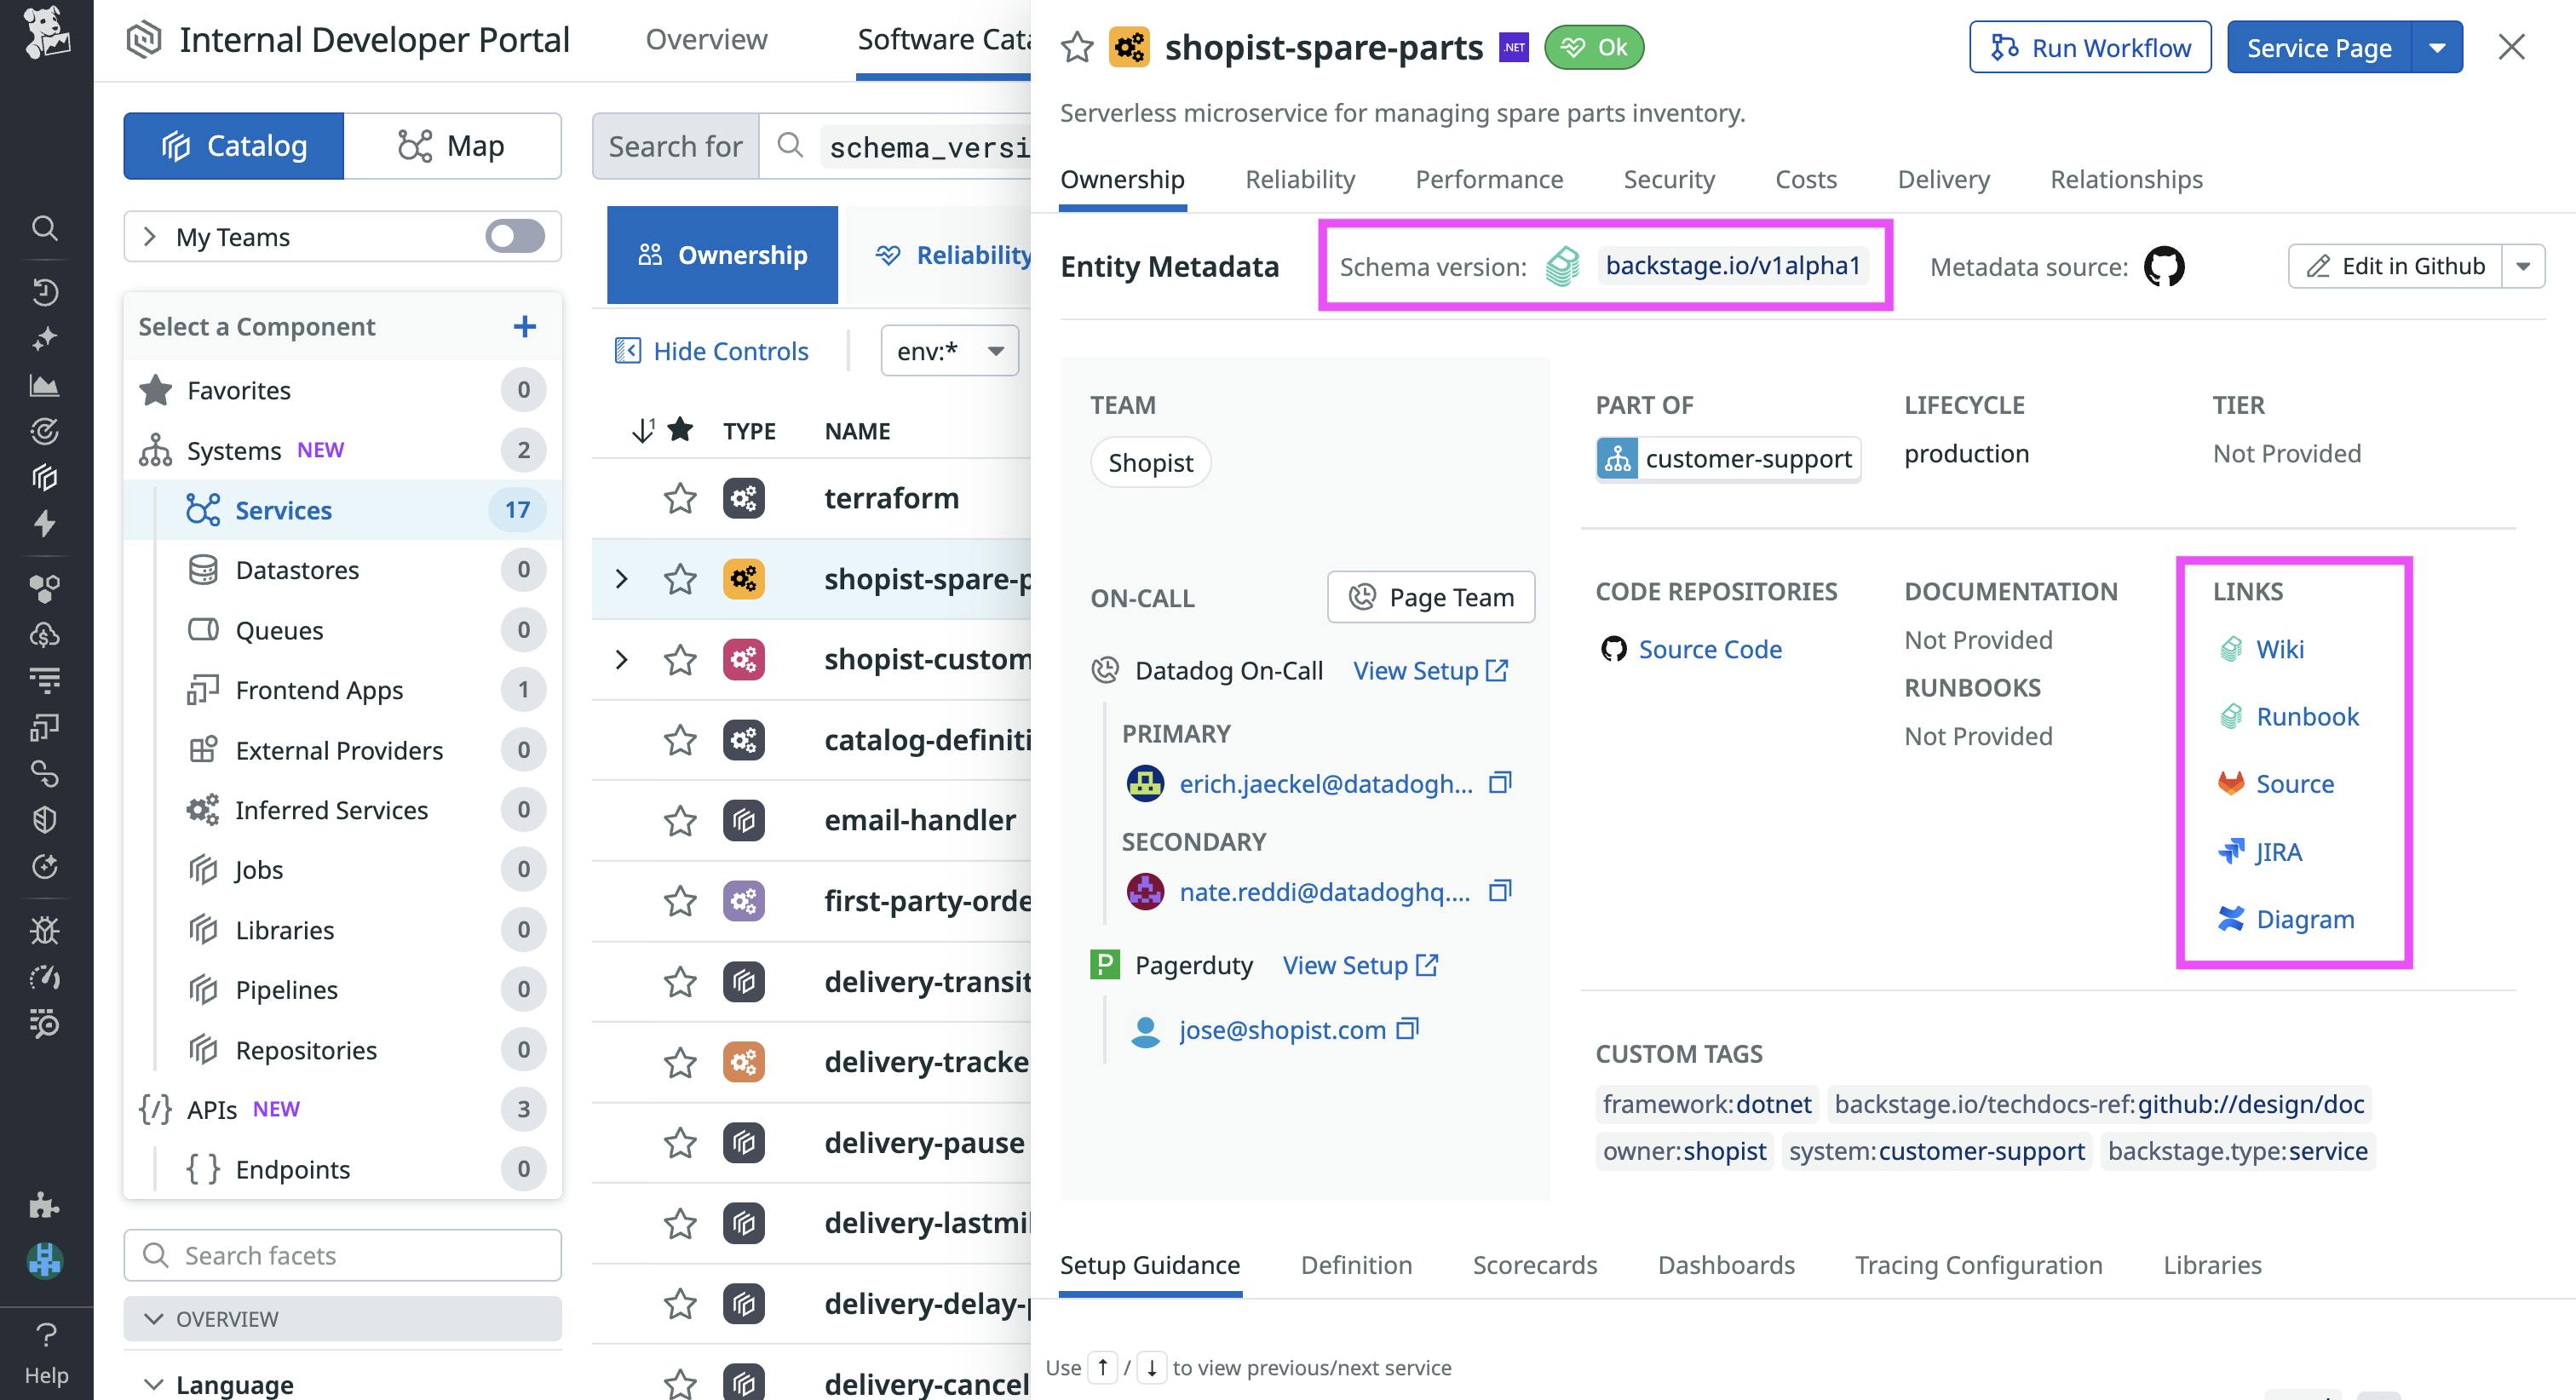Open search from the left navigation sidebar
Screen dimensions: 2576x1400
[x=45, y=228]
